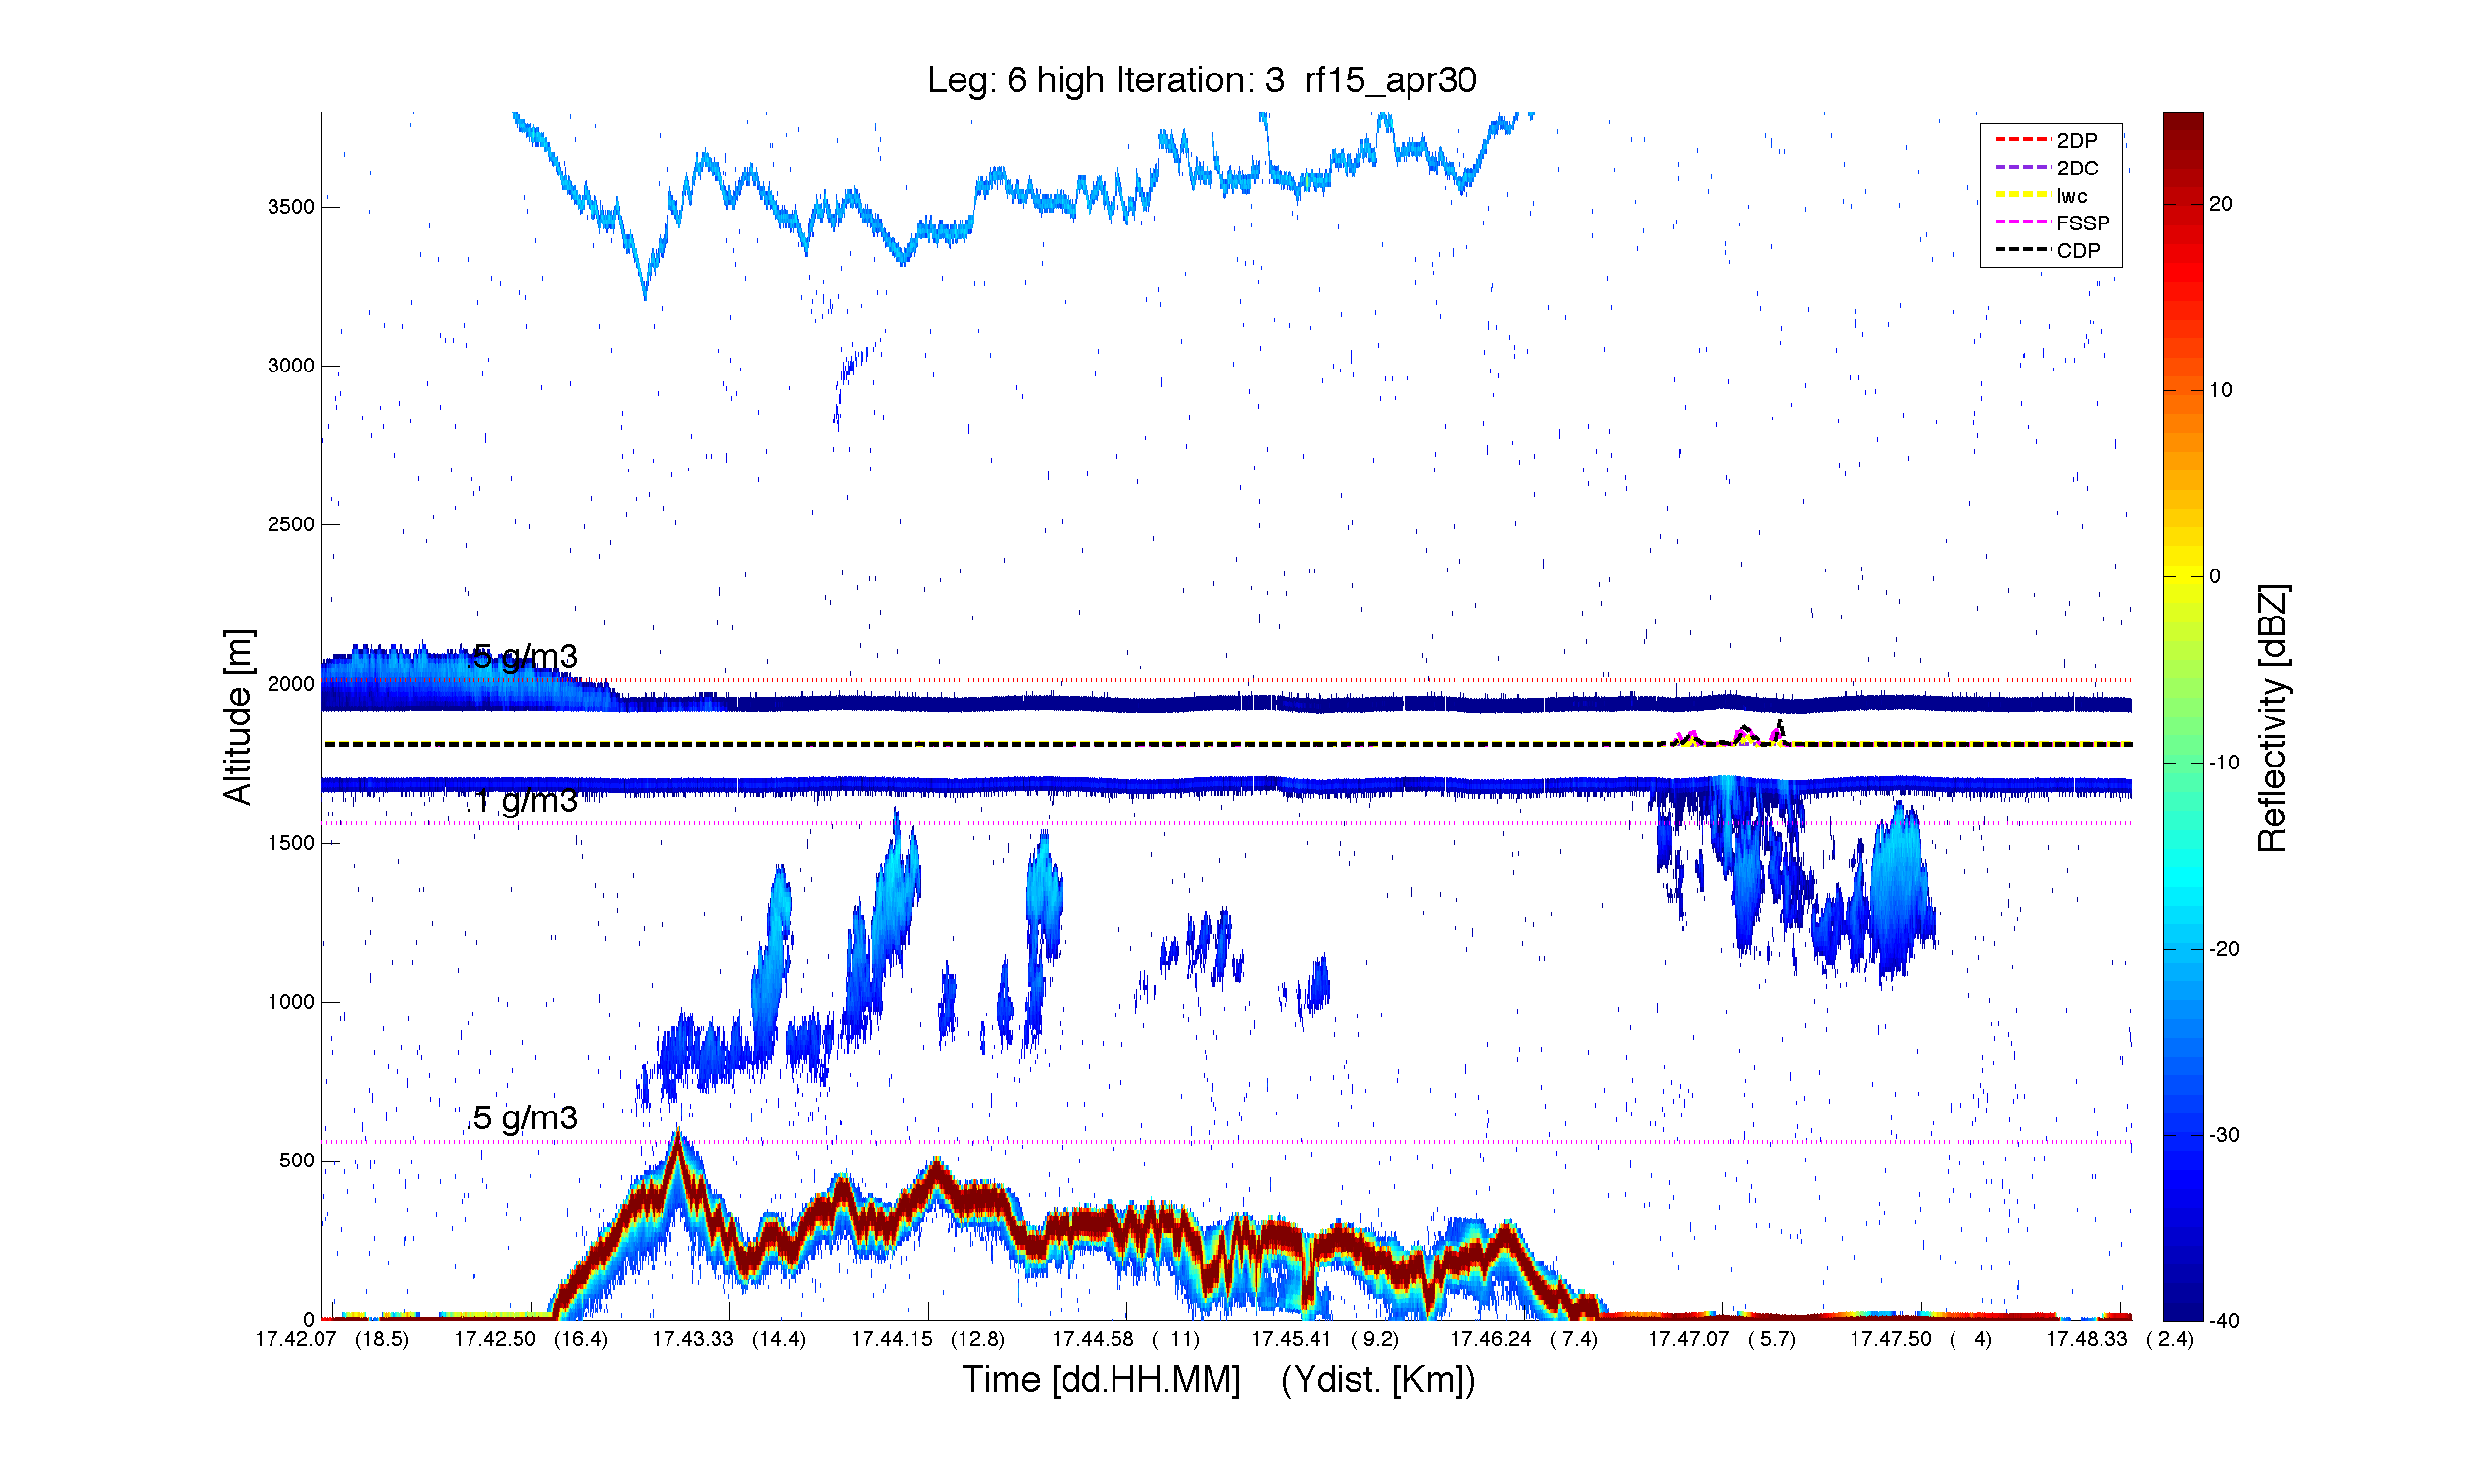Select the FSSP legend entry
Screen dimensions: 2473x1484
coord(2052,222)
